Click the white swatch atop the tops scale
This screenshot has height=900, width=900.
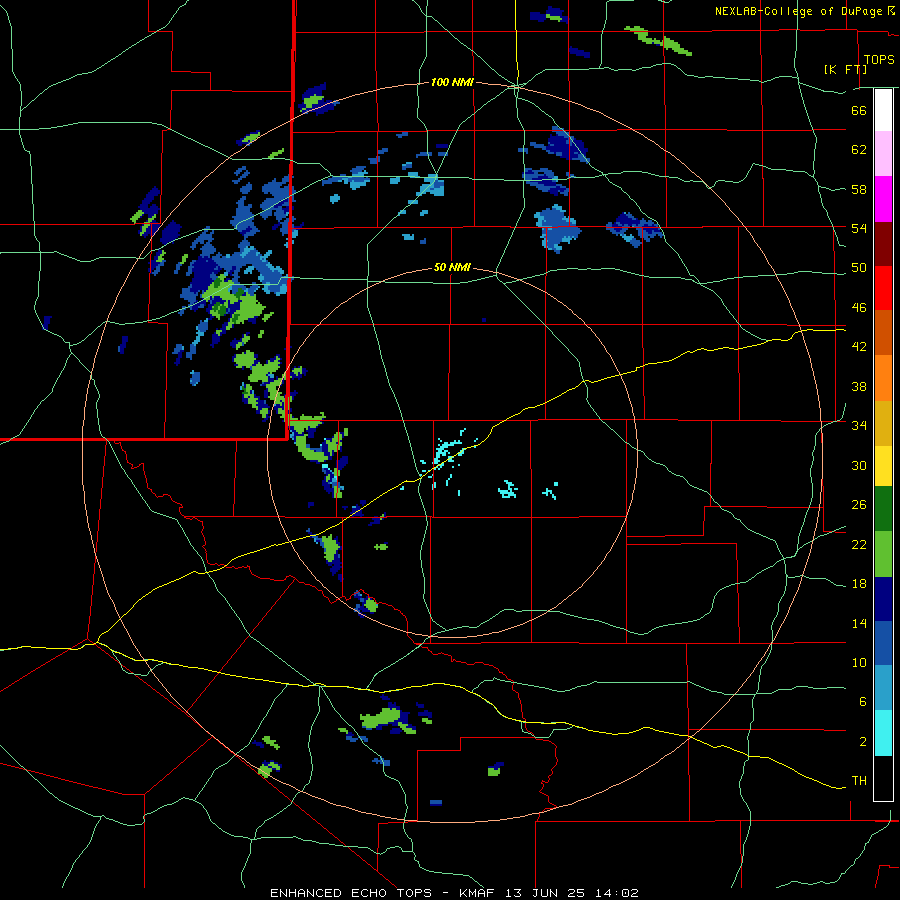pos(883,110)
